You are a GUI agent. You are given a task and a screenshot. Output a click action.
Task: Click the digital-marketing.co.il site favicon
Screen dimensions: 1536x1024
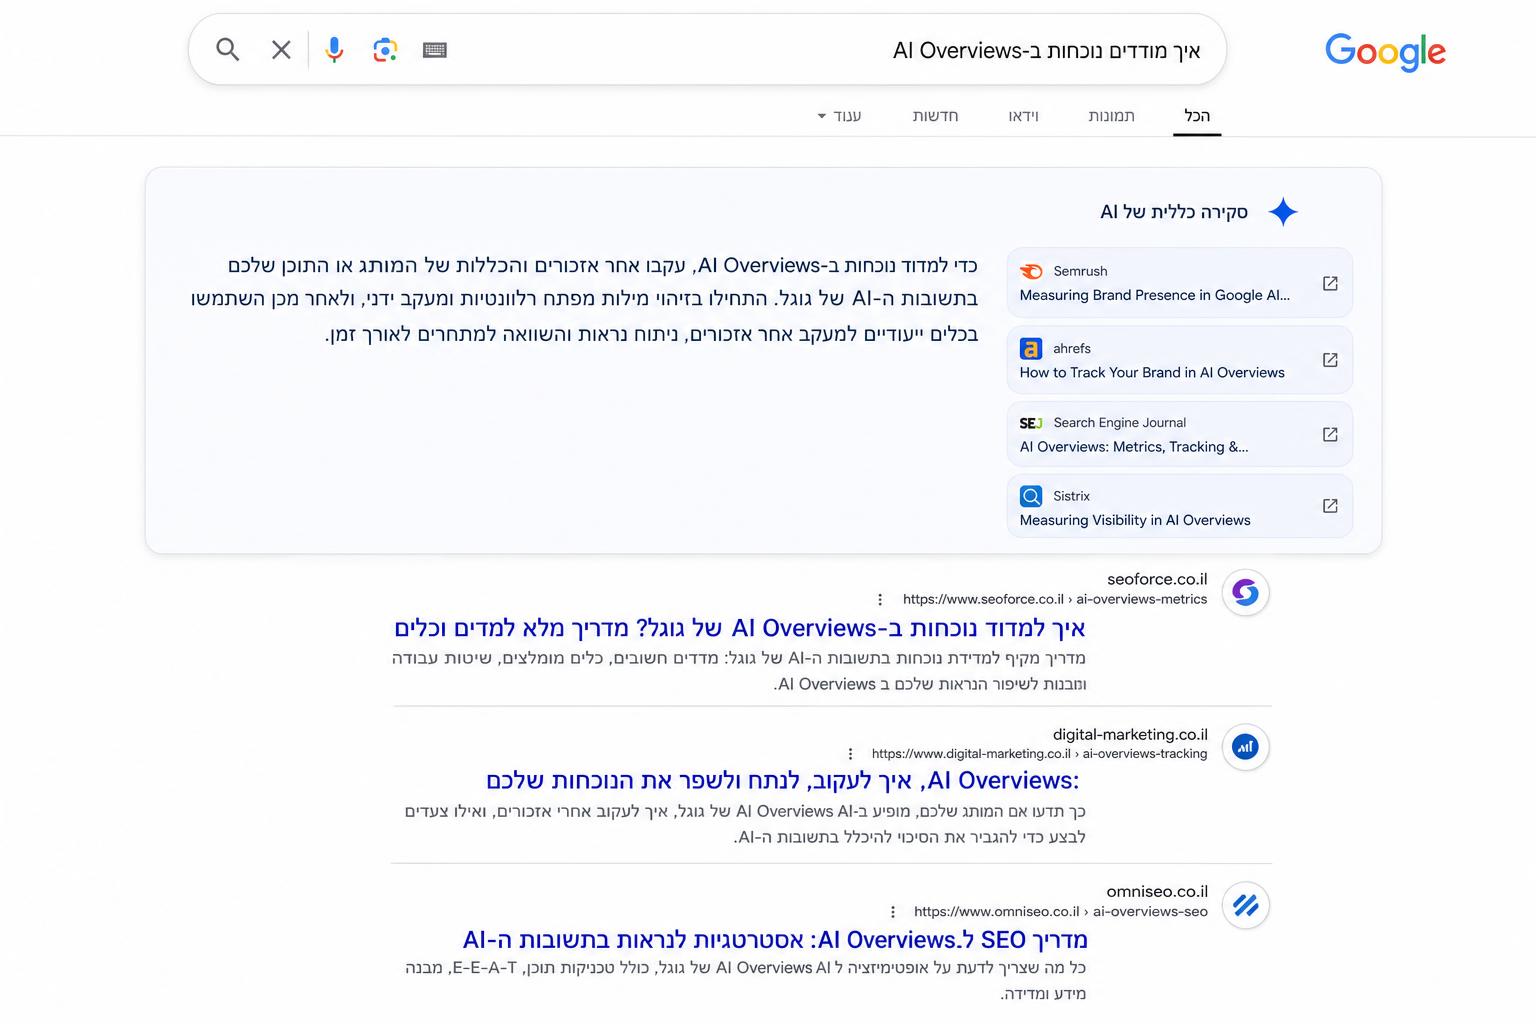tap(1245, 747)
